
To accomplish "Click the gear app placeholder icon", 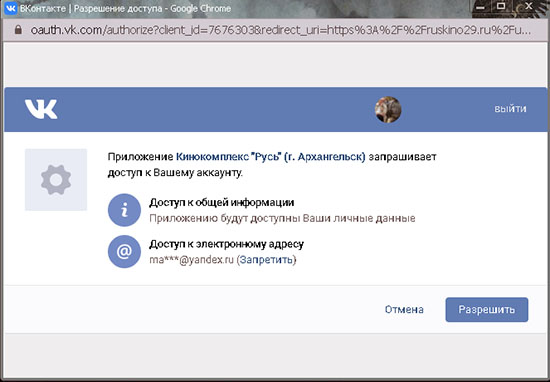I will click(56, 180).
